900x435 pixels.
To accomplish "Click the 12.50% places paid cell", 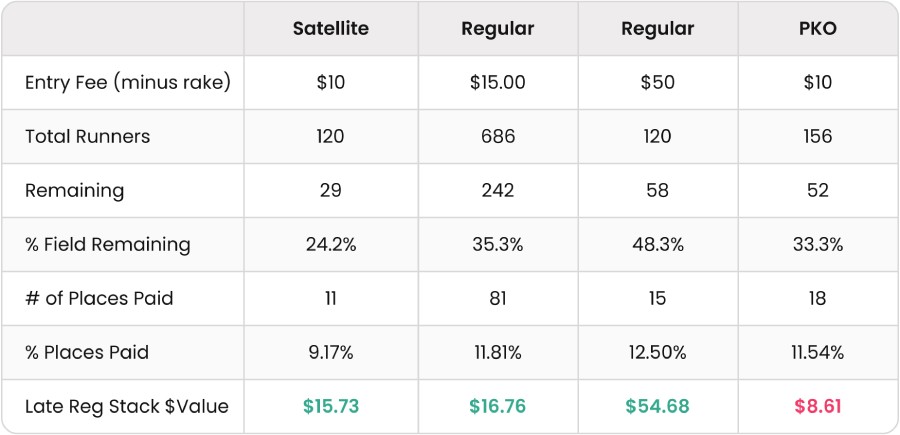I will [x=657, y=352].
